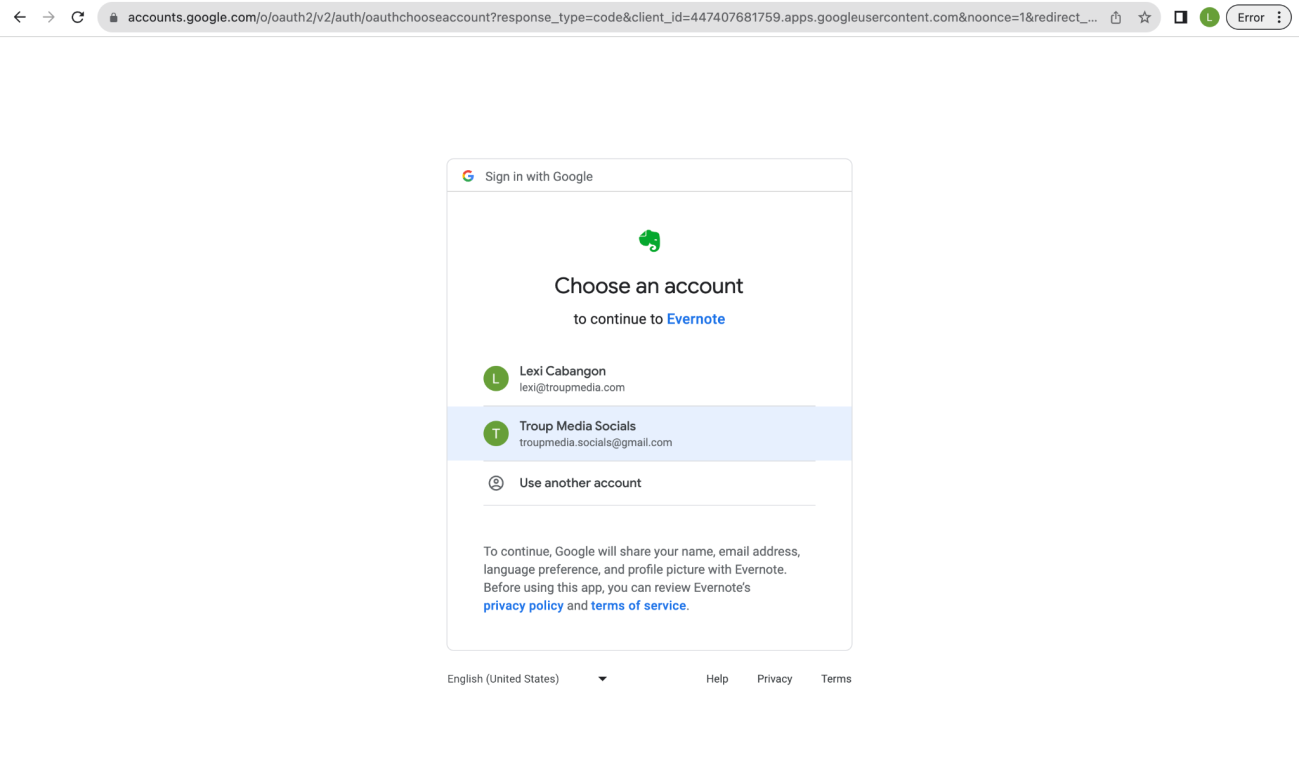Viewport: 1299px width, 772px height.
Task: Open the green L profile avatar in toolbar
Action: [x=1209, y=17]
